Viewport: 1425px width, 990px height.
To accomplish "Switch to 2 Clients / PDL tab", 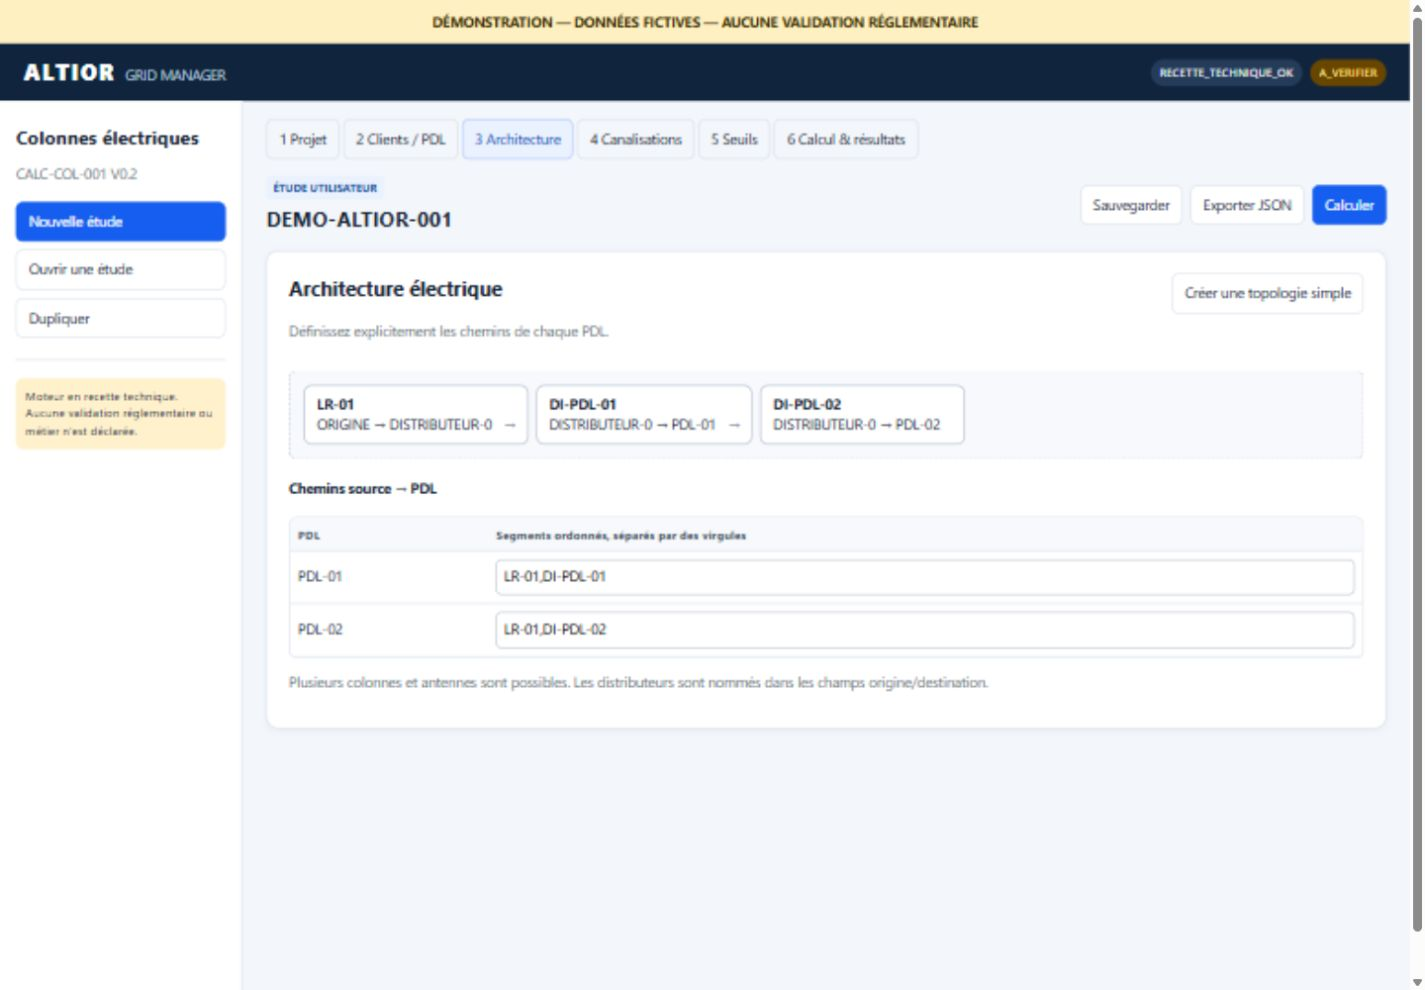I will pyautogui.click(x=401, y=139).
